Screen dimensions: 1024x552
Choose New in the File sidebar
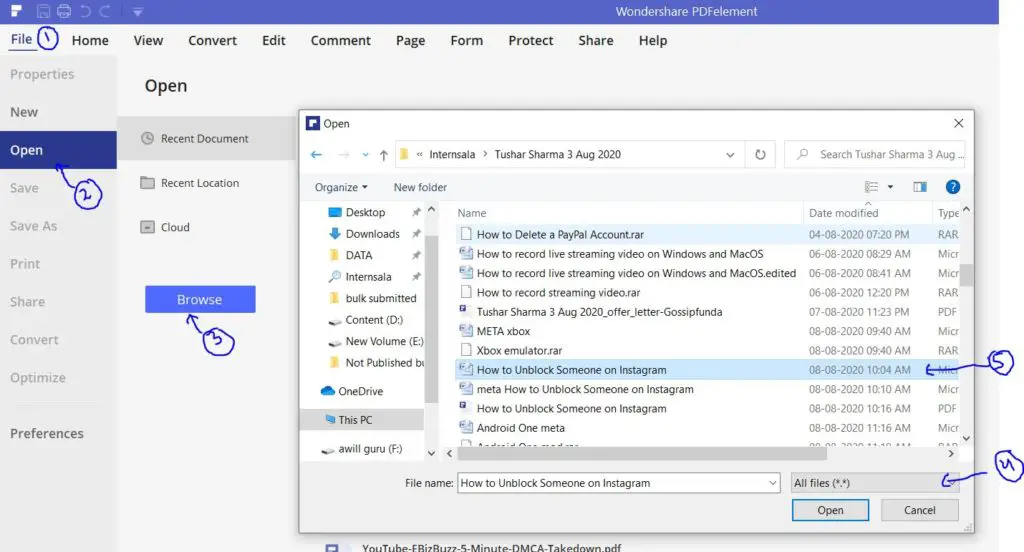[x=24, y=112]
